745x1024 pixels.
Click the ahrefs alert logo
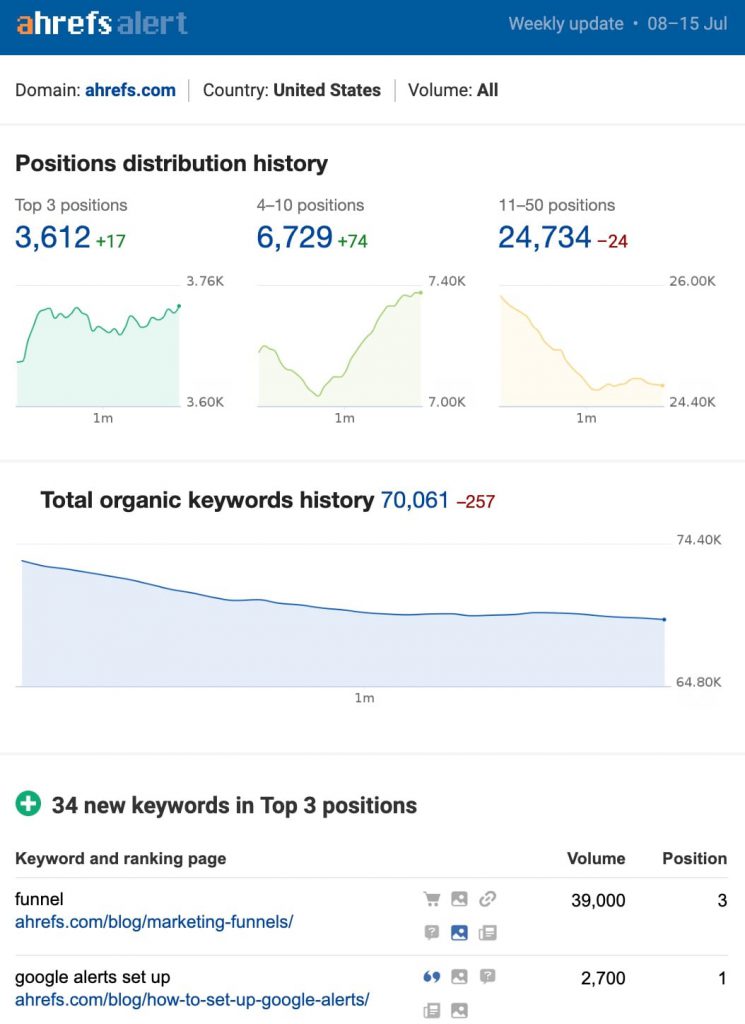[x=102, y=24]
